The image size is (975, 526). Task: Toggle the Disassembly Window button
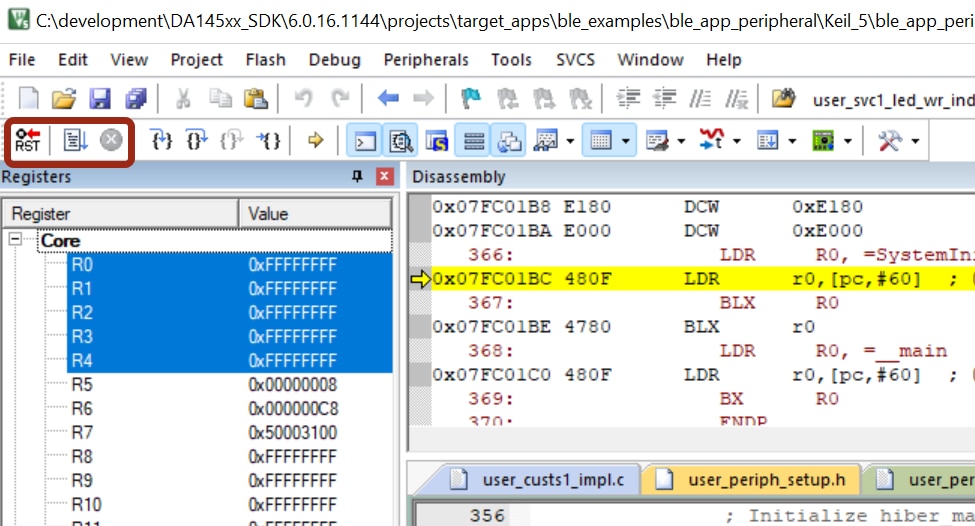[x=401, y=141]
